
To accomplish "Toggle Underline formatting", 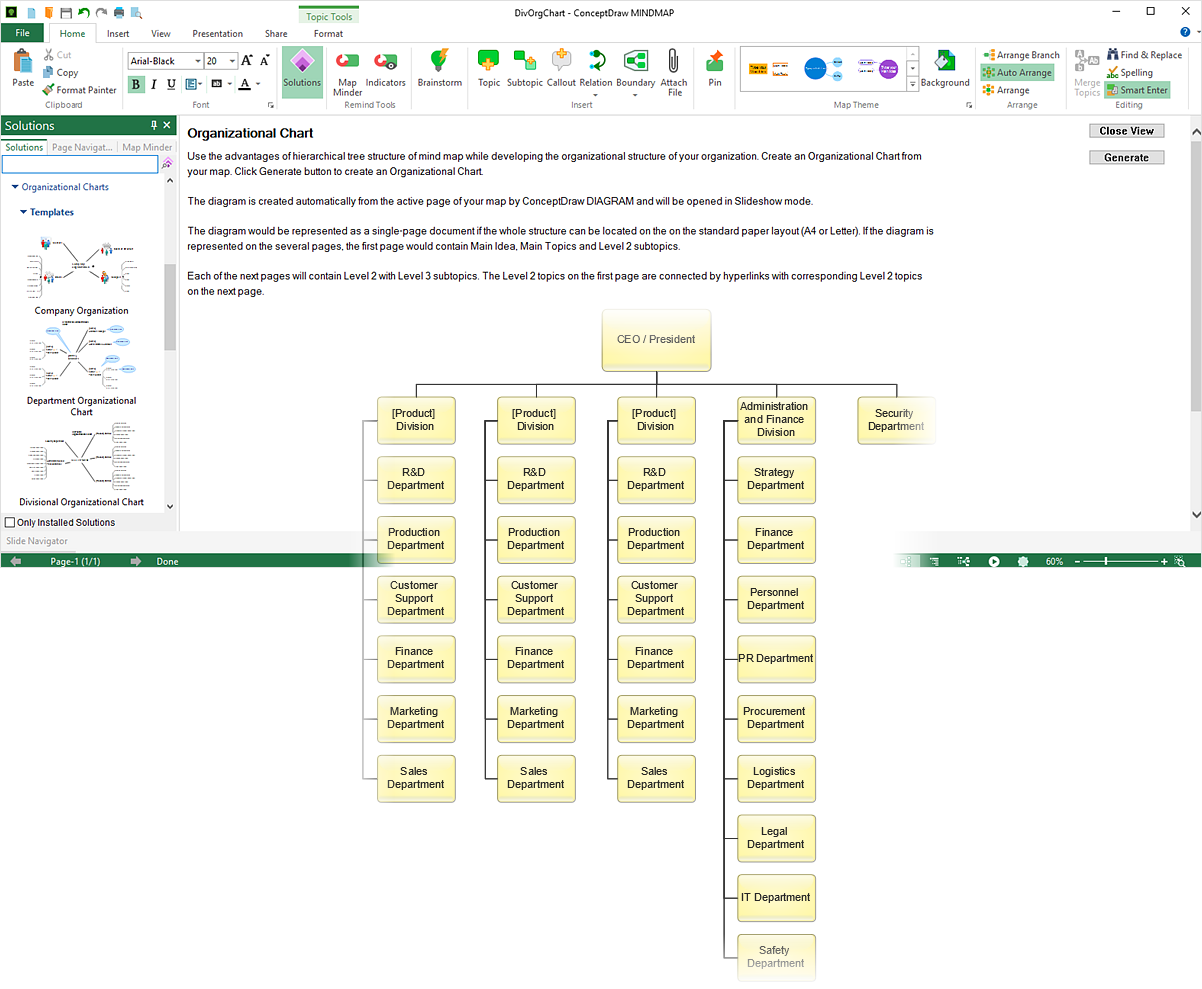I will pos(171,84).
